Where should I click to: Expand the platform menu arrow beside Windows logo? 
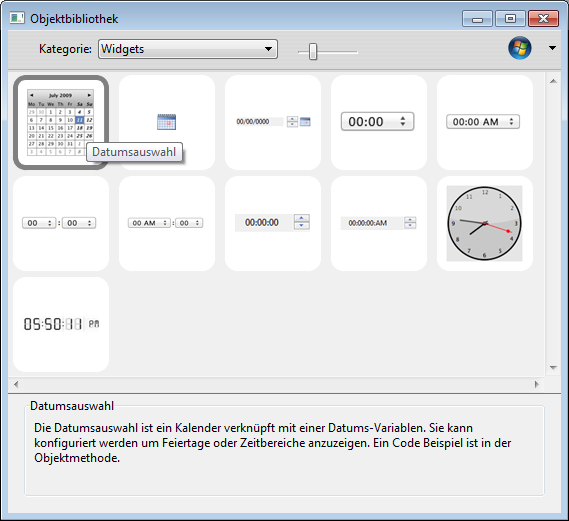pyautogui.click(x=552, y=48)
